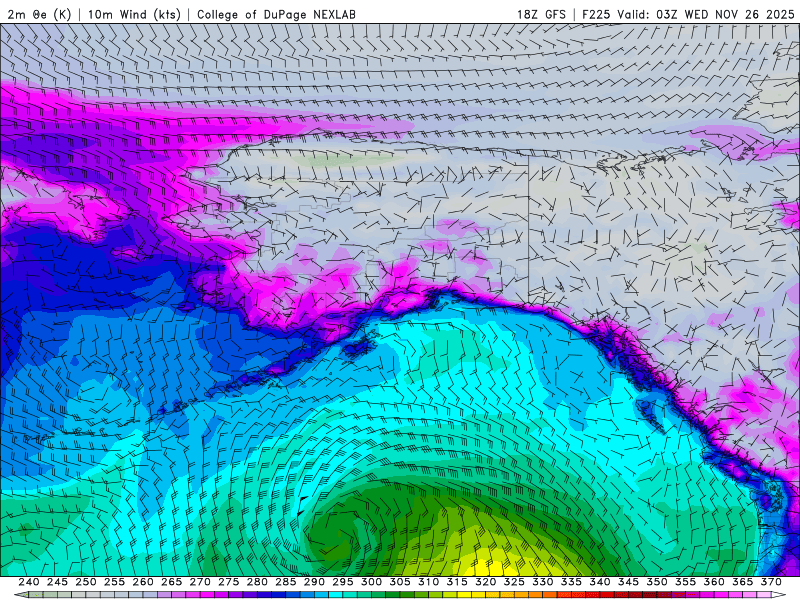The height and width of the screenshot is (600, 800).
Task: Click the "2m θe (K)" title label
Action: coord(39,14)
